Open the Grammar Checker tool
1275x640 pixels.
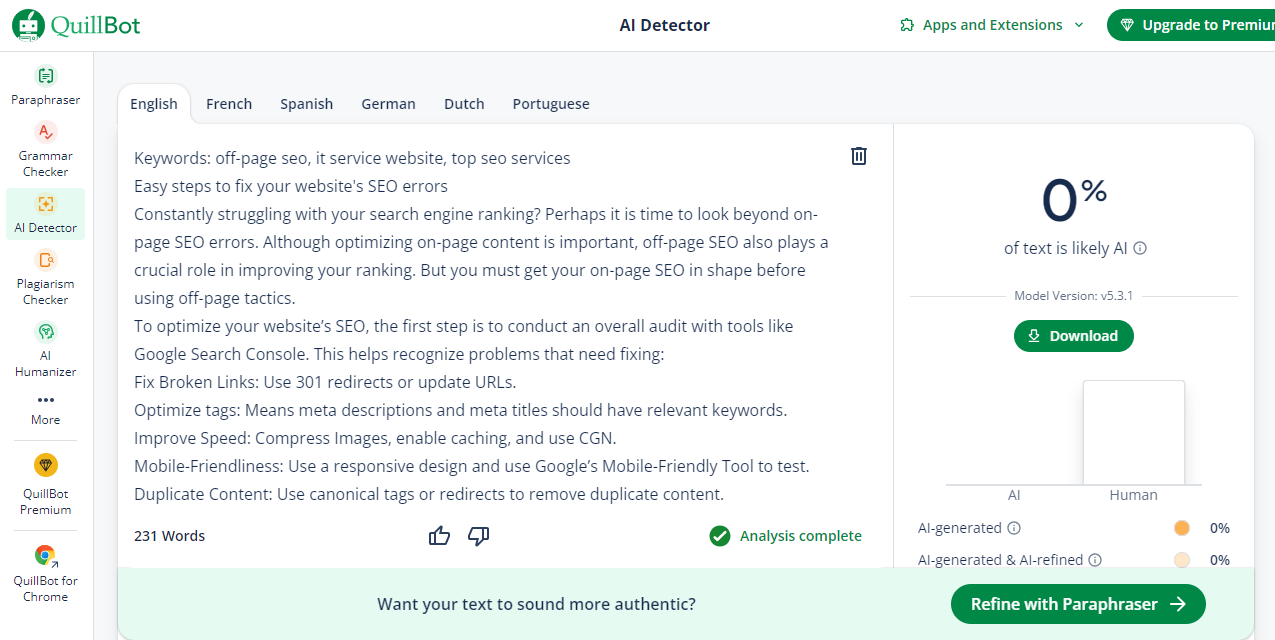46,149
